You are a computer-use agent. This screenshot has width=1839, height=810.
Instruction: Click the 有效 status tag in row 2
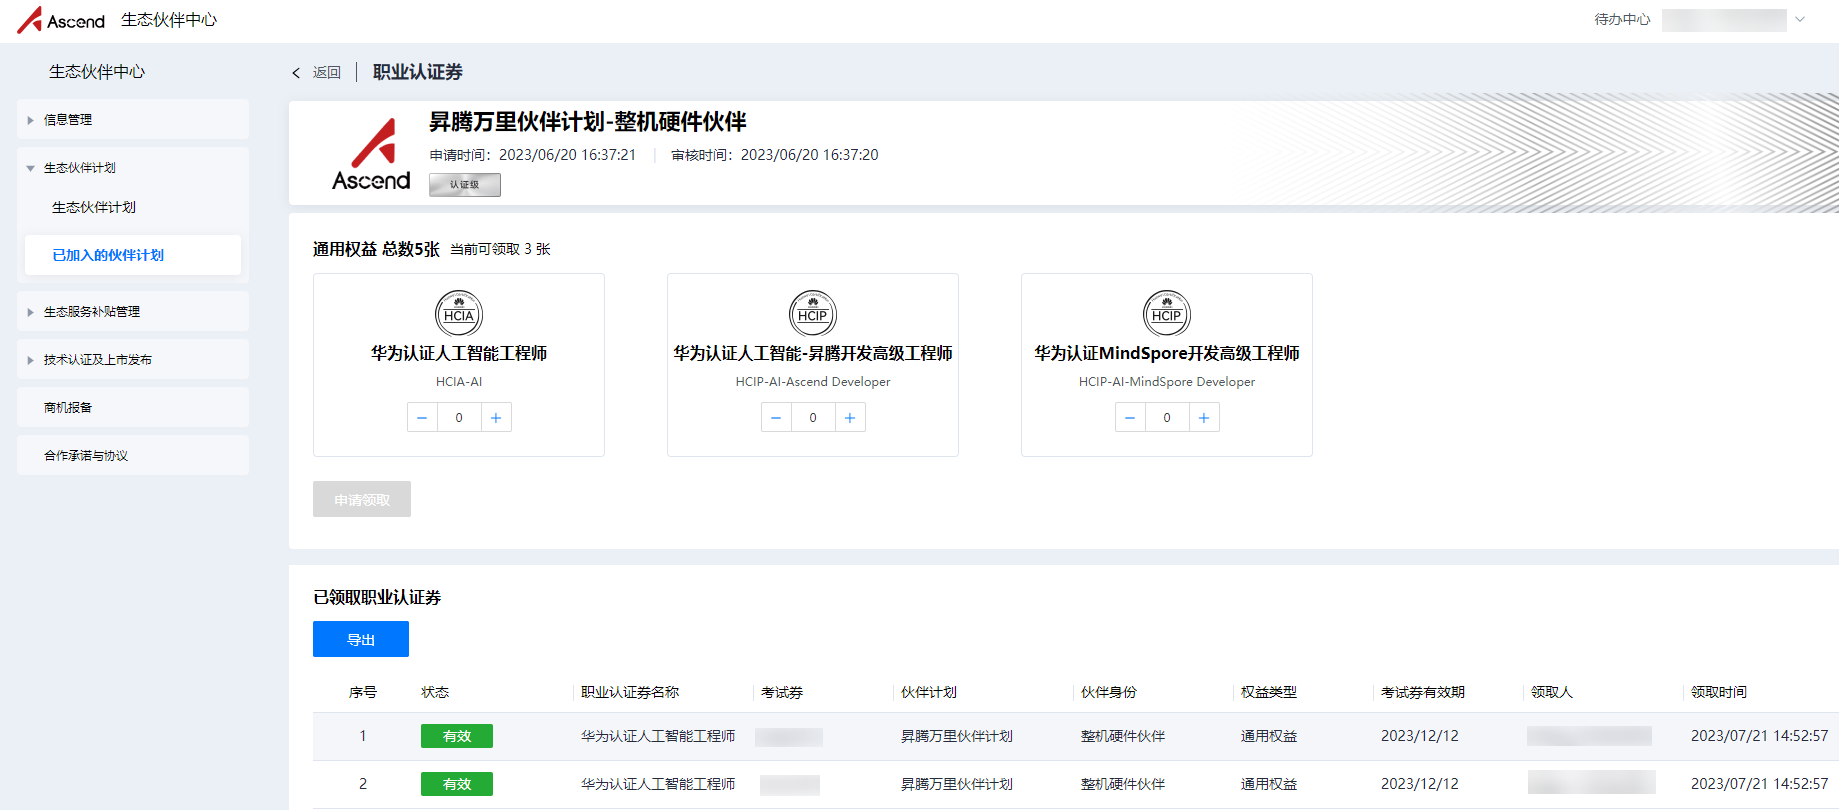tap(457, 784)
